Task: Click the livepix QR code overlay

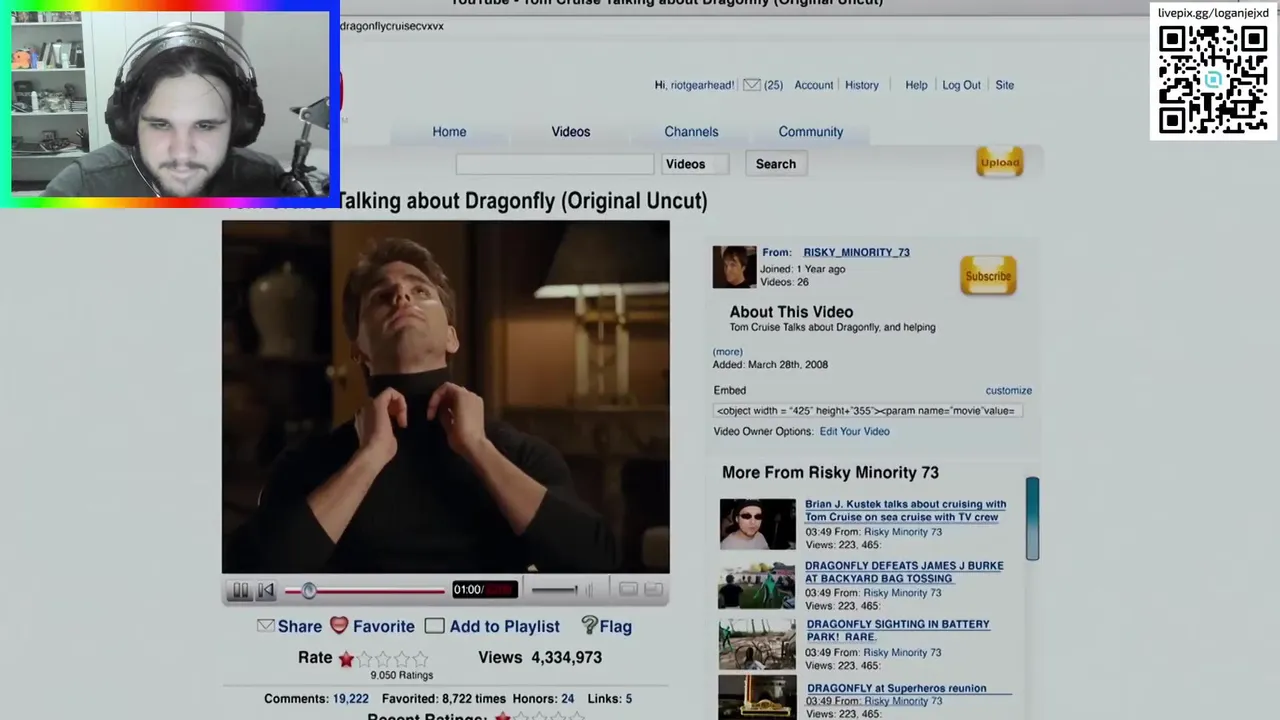Action: point(1213,80)
